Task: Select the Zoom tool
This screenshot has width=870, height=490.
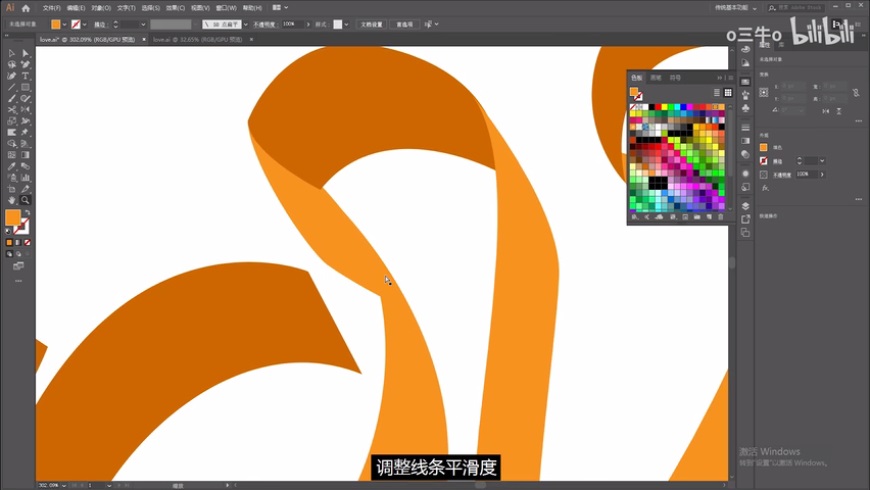Action: [x=25, y=200]
